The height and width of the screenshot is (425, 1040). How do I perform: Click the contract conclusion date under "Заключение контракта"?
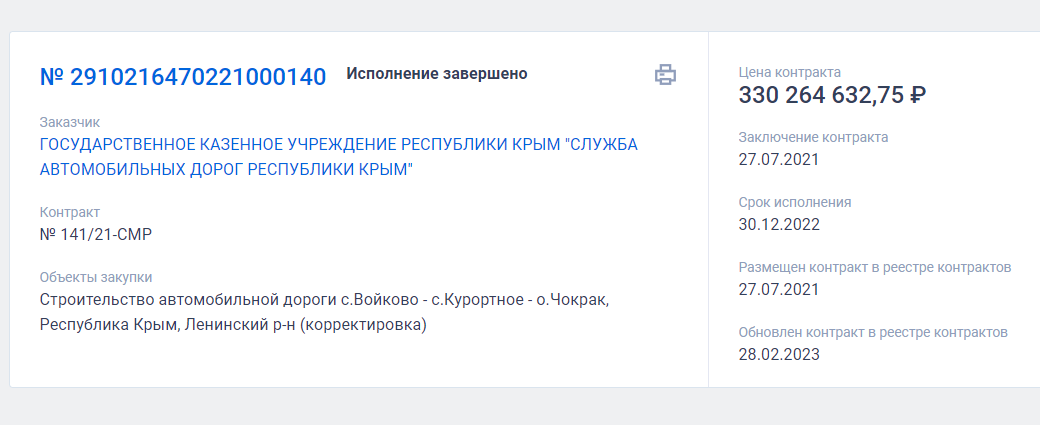(x=779, y=159)
